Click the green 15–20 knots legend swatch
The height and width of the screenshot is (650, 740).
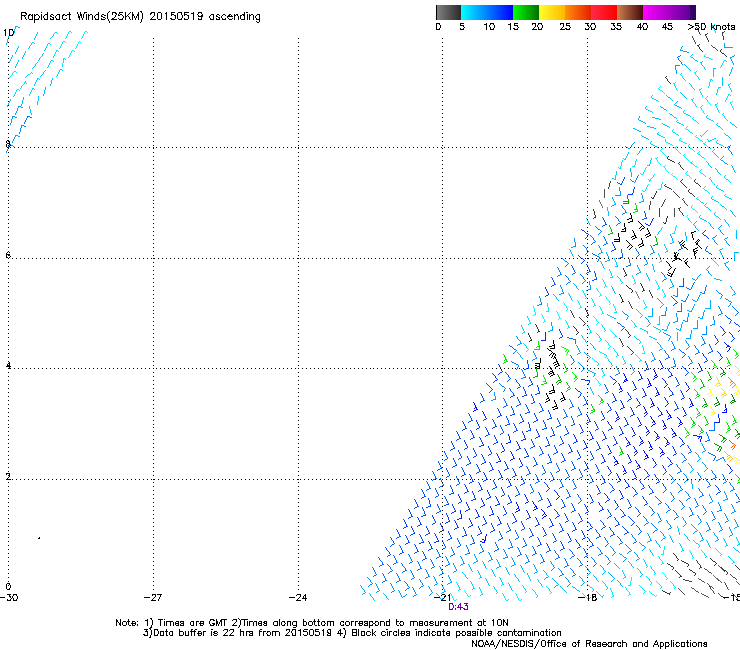click(526, 12)
